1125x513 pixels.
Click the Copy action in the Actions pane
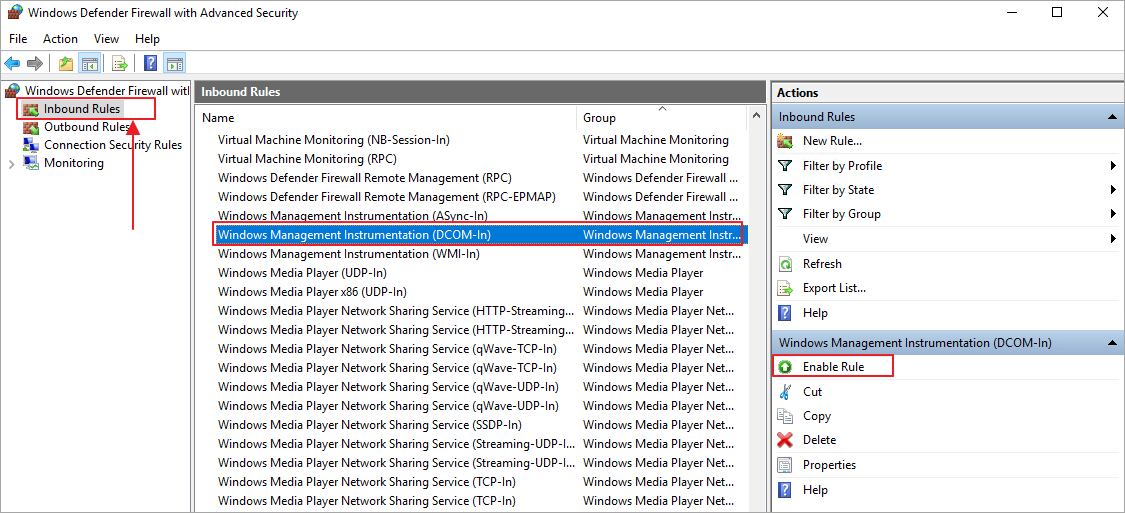click(816, 416)
